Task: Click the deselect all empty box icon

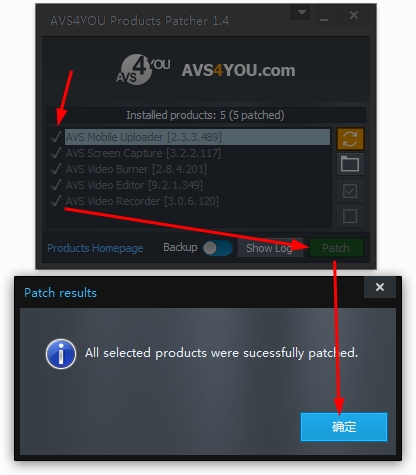Action: click(x=350, y=216)
